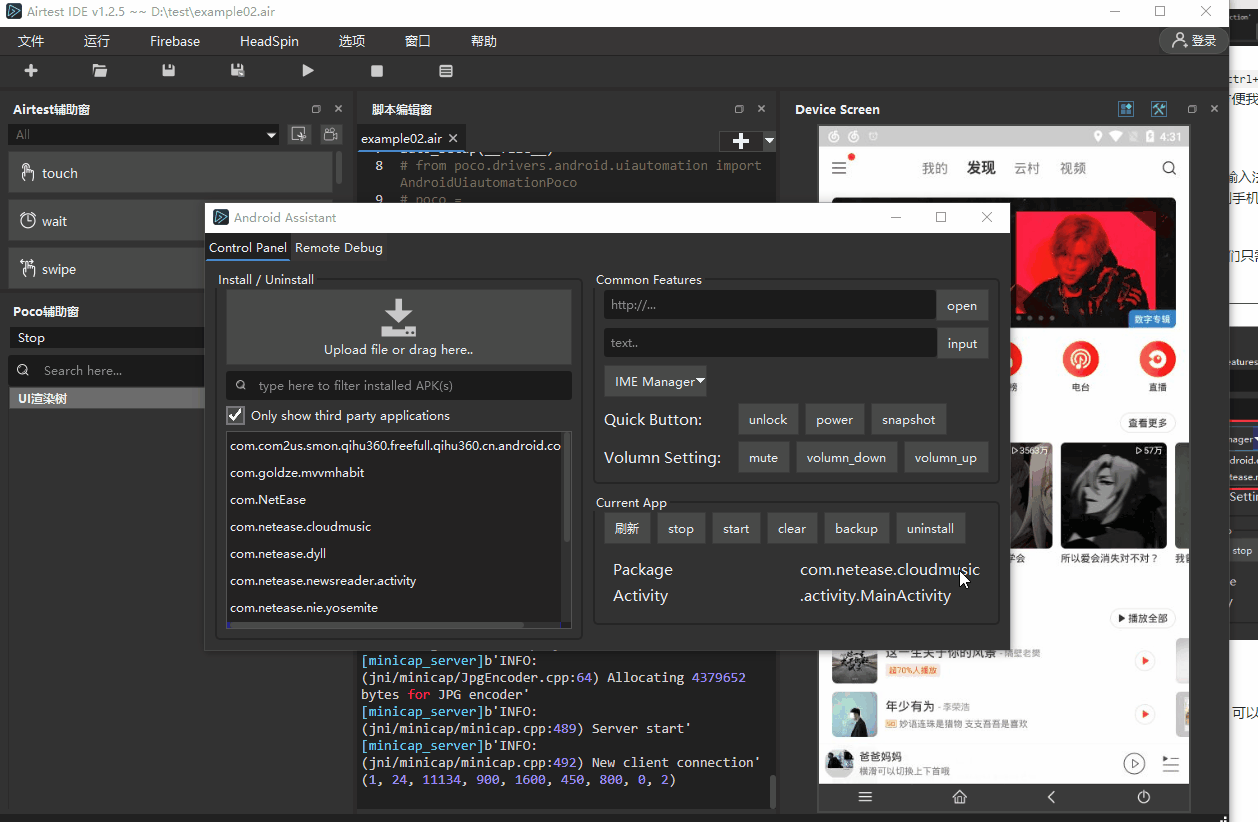Open the 选项 menu
The image size is (1258, 822).
click(x=352, y=41)
